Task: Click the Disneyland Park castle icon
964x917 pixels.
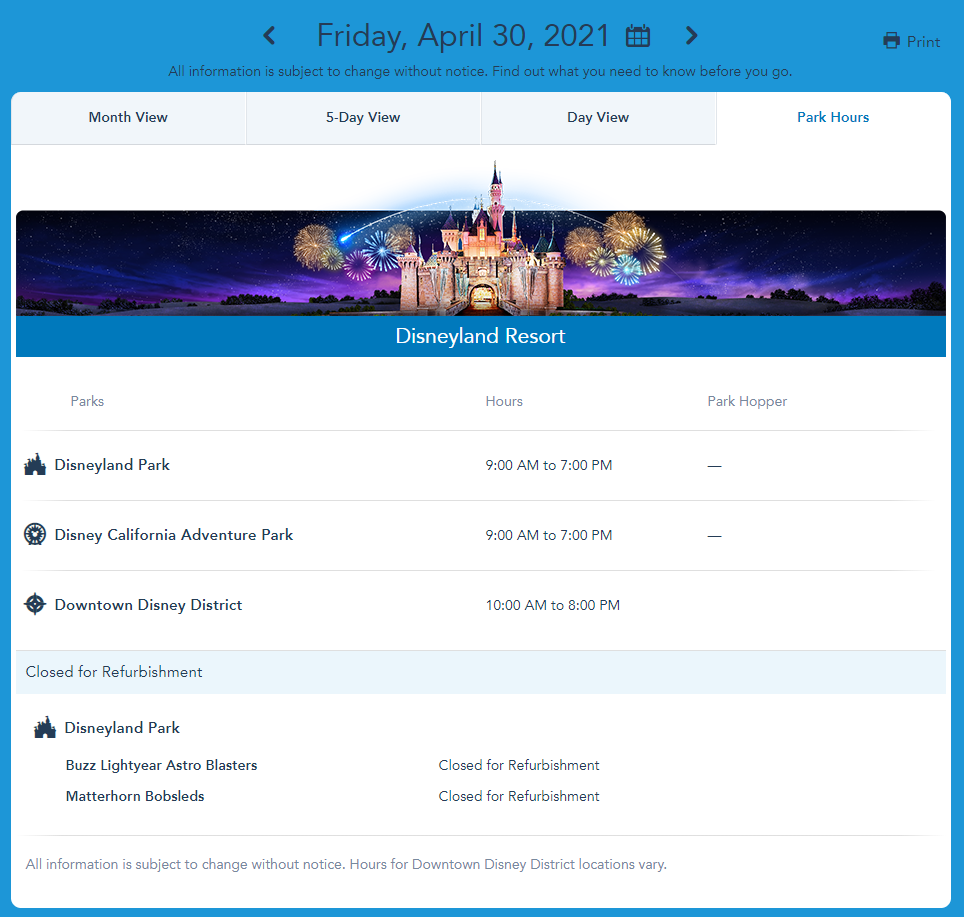Action: point(35,465)
